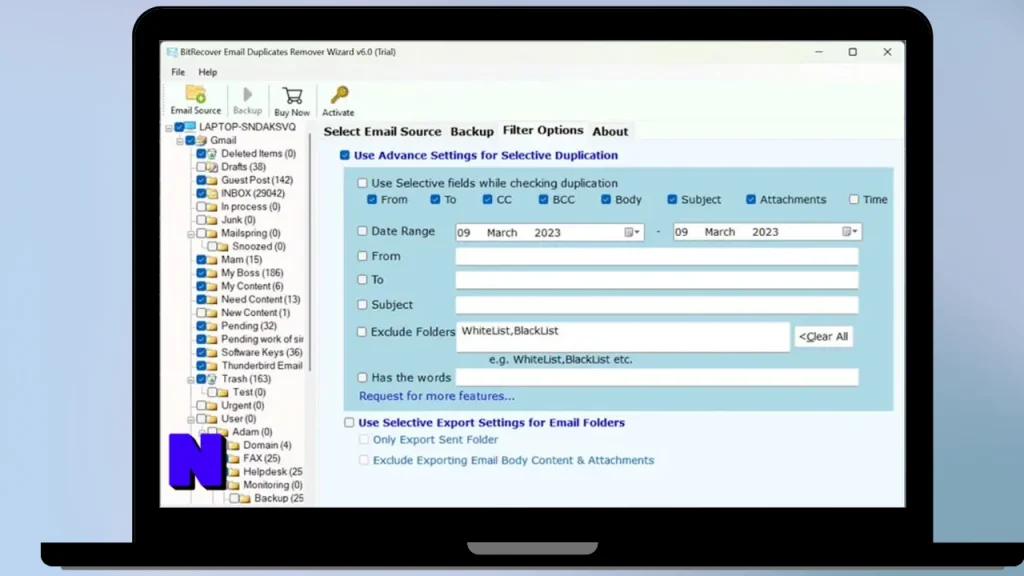Viewport: 1024px width, 576px height.
Task: Click the Gmail folder icon
Action: tap(202, 140)
